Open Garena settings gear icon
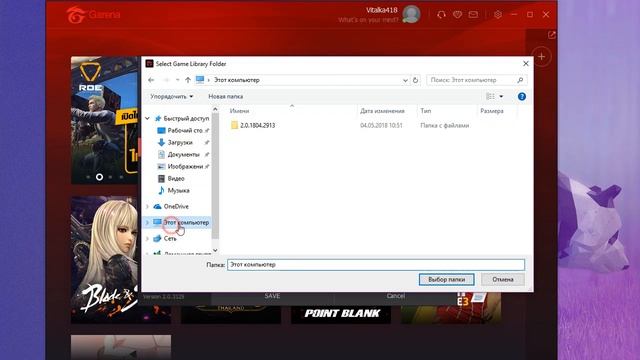 (498, 15)
